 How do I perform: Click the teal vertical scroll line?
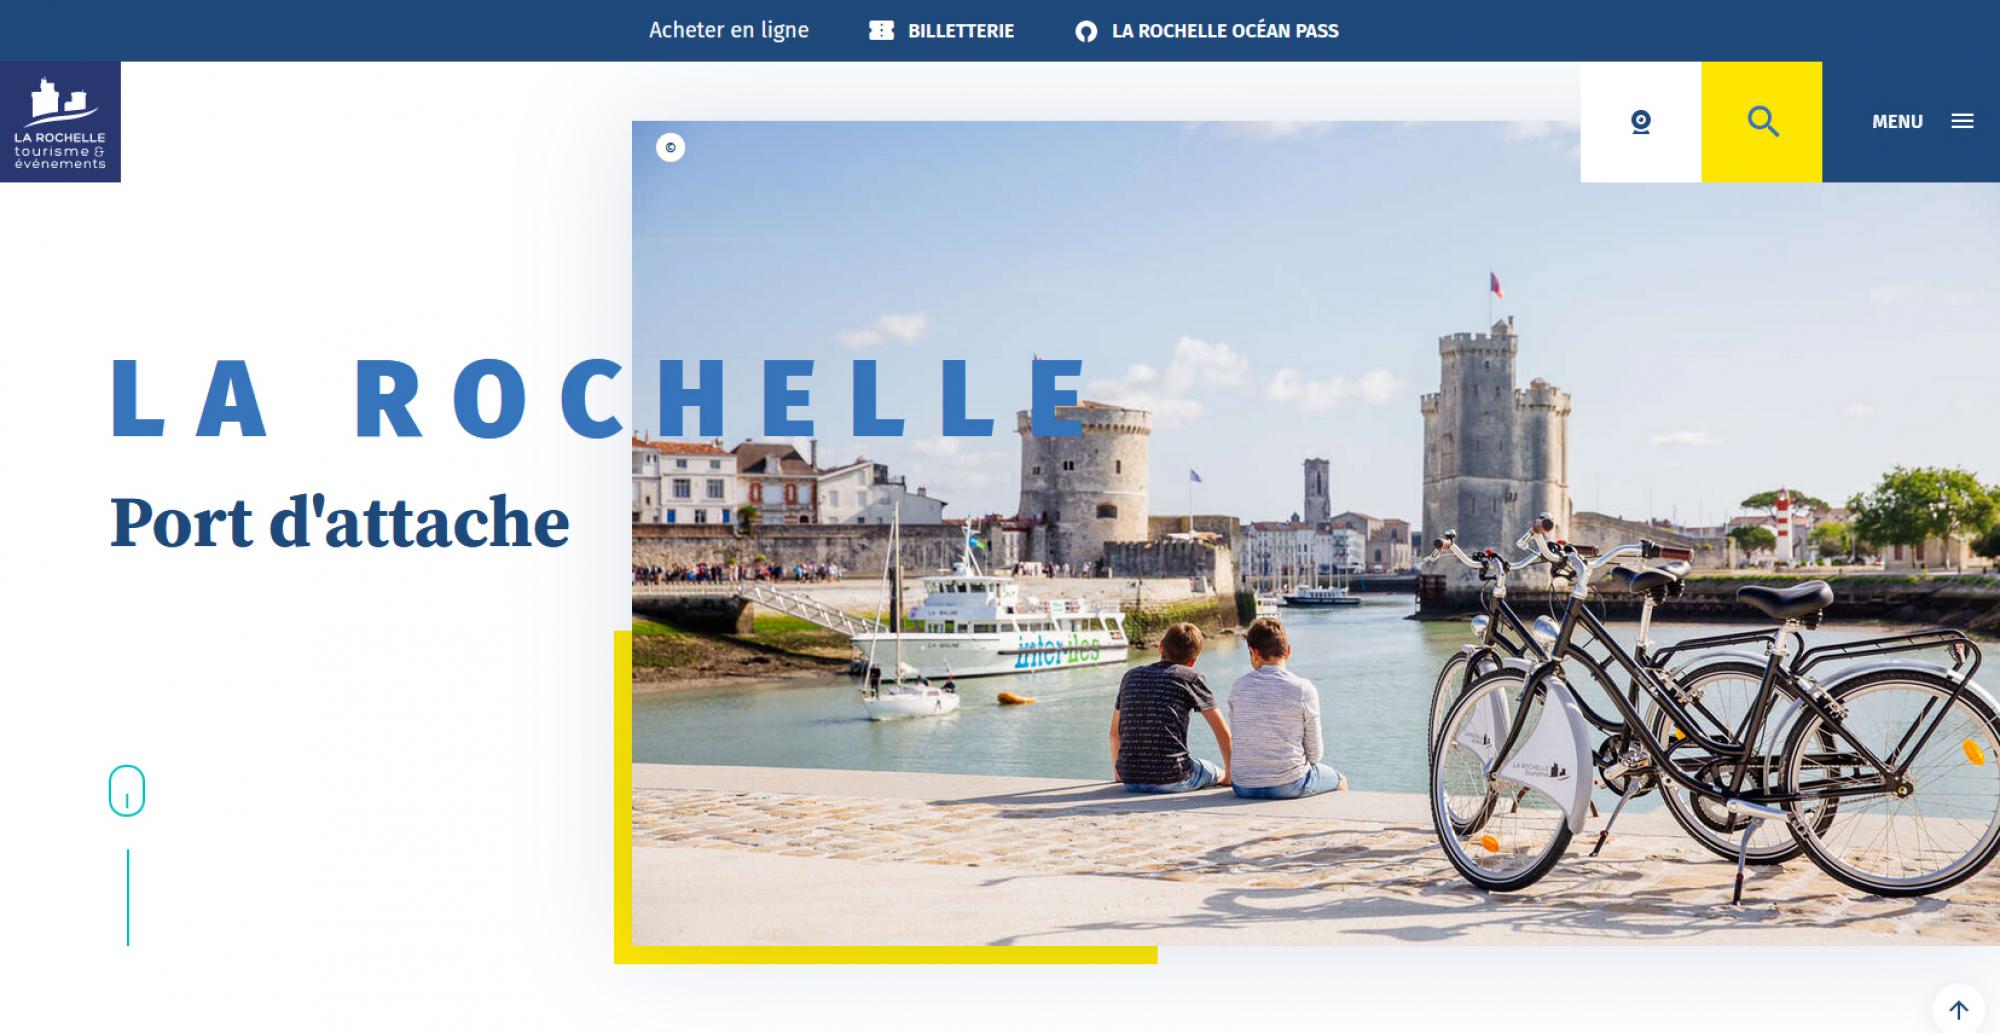128,897
